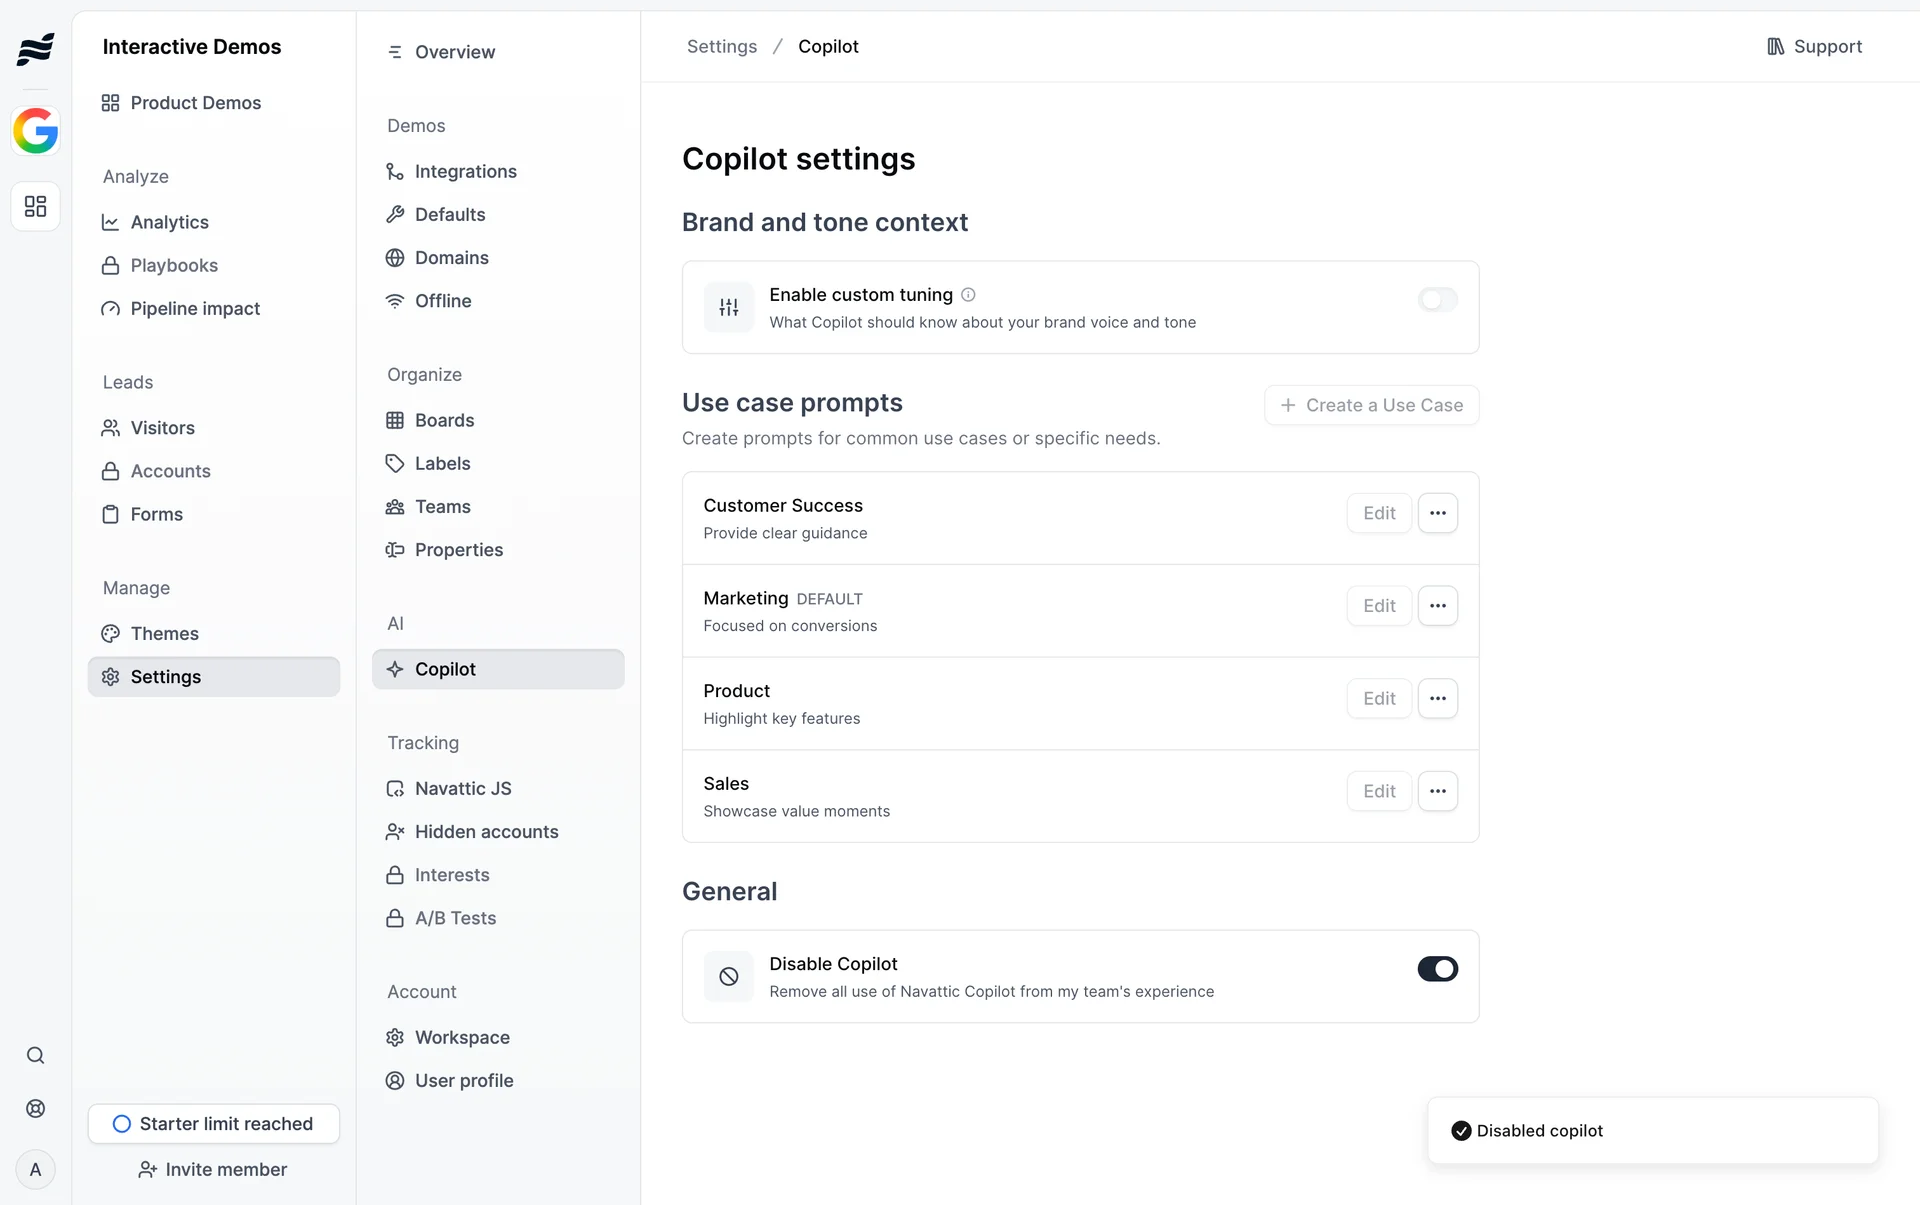Viewport: 1920px width, 1205px height.
Task: Click the apps grid icon in left rail
Action: click(36, 206)
